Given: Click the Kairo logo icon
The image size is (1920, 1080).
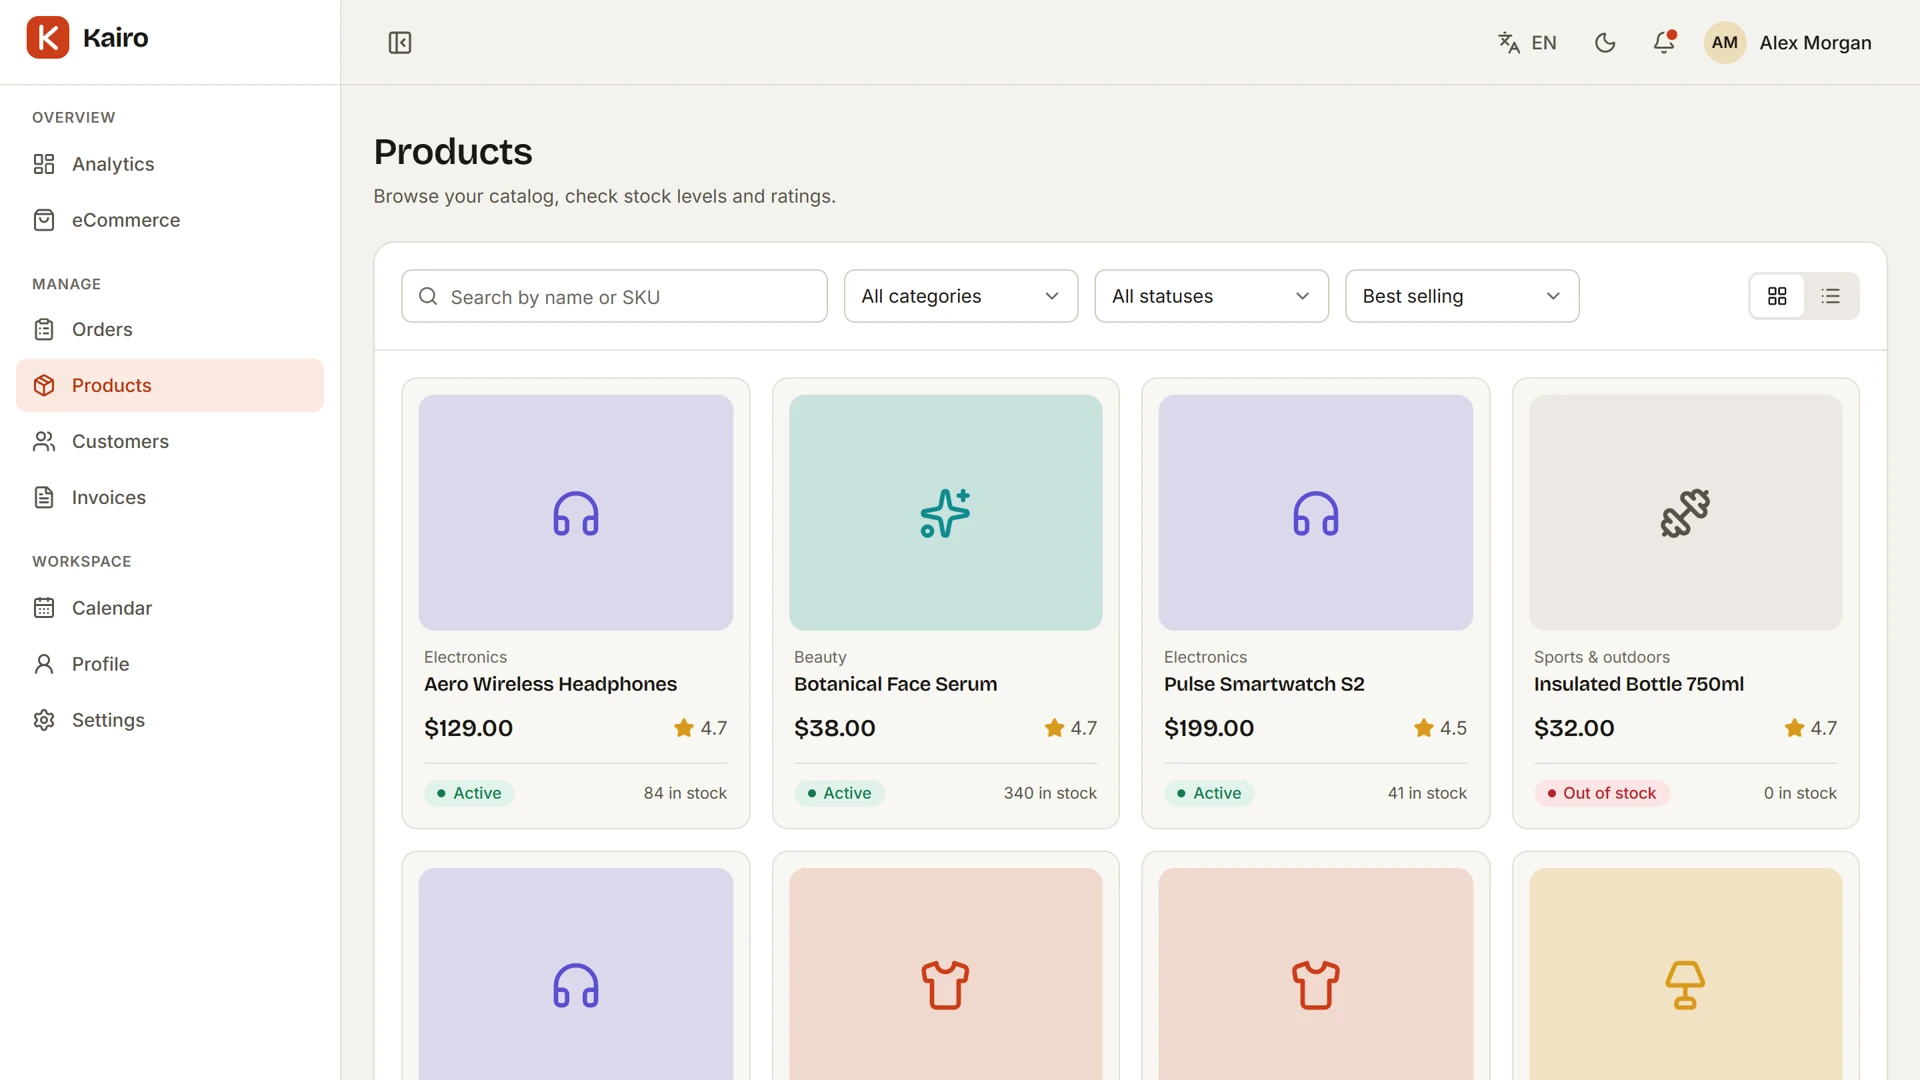Looking at the screenshot, I should click(x=48, y=38).
